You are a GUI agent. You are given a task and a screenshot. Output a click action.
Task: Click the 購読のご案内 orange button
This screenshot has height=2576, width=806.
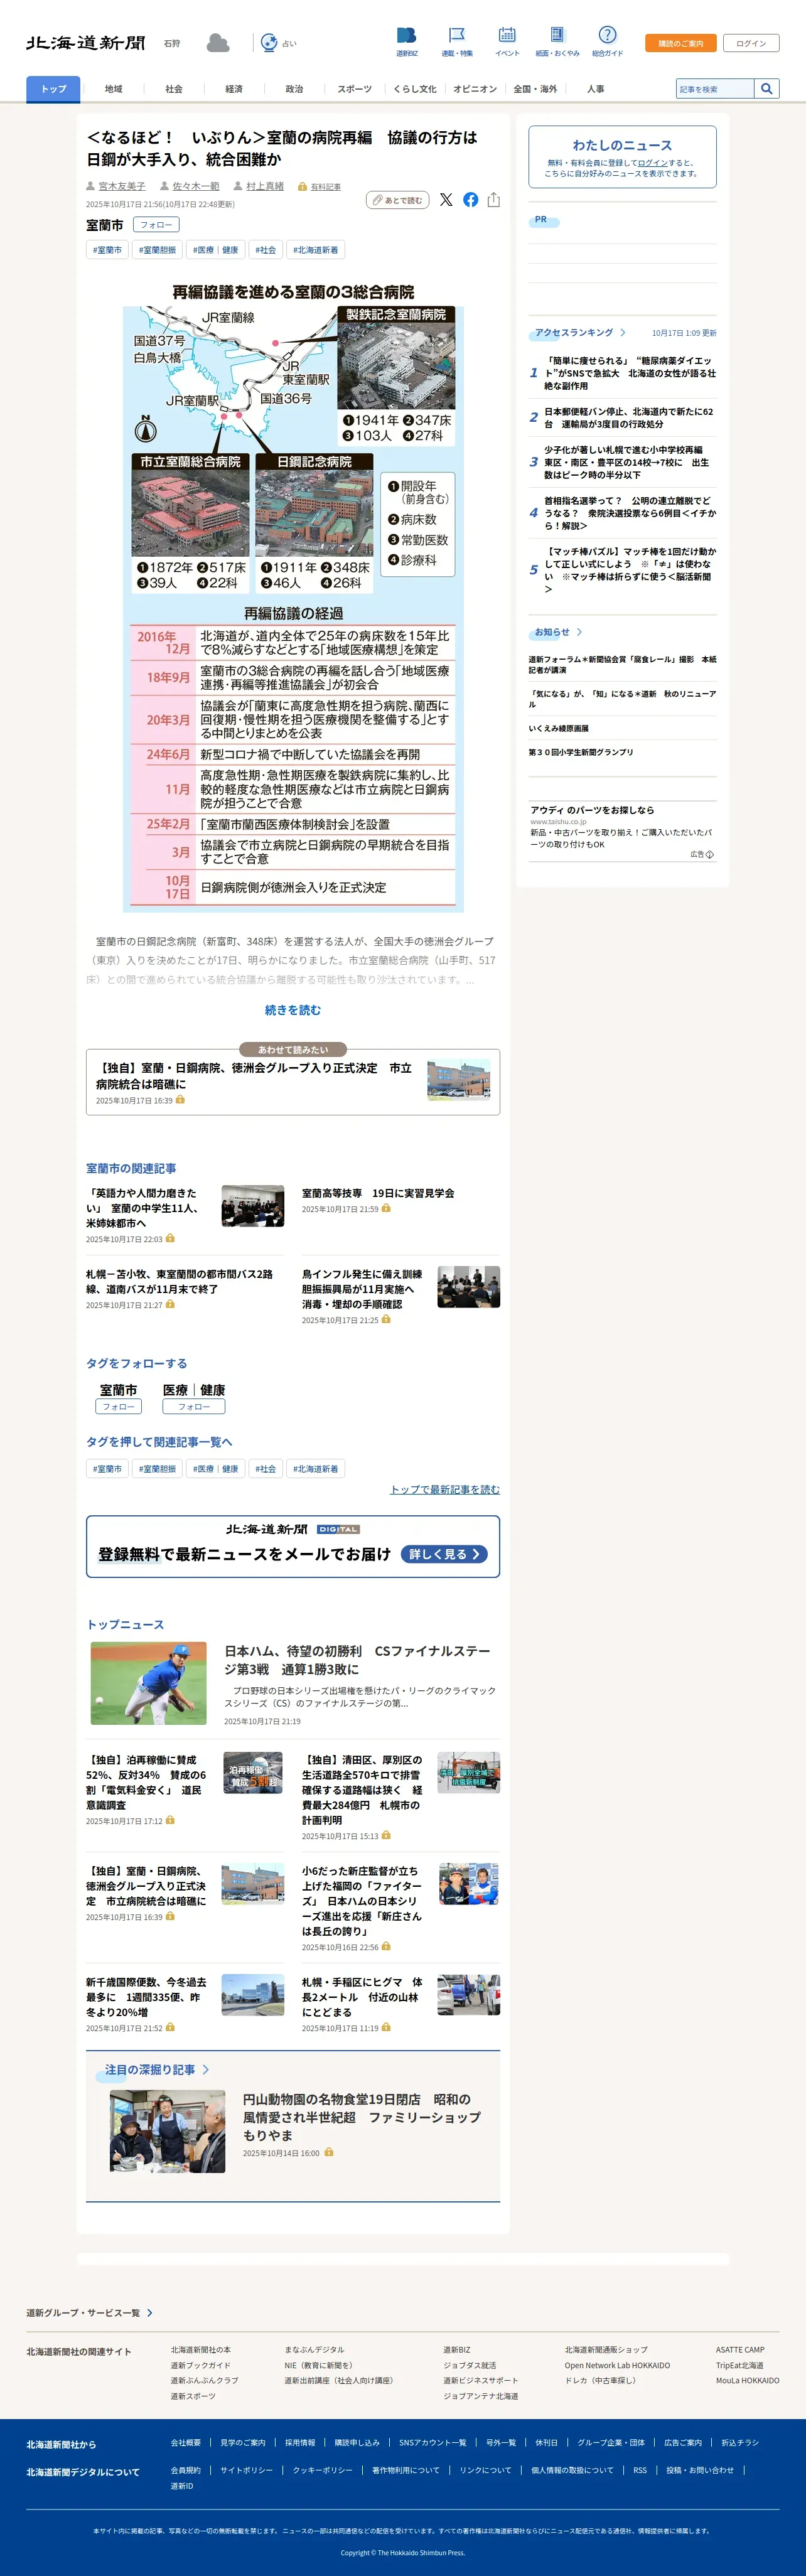click(681, 43)
